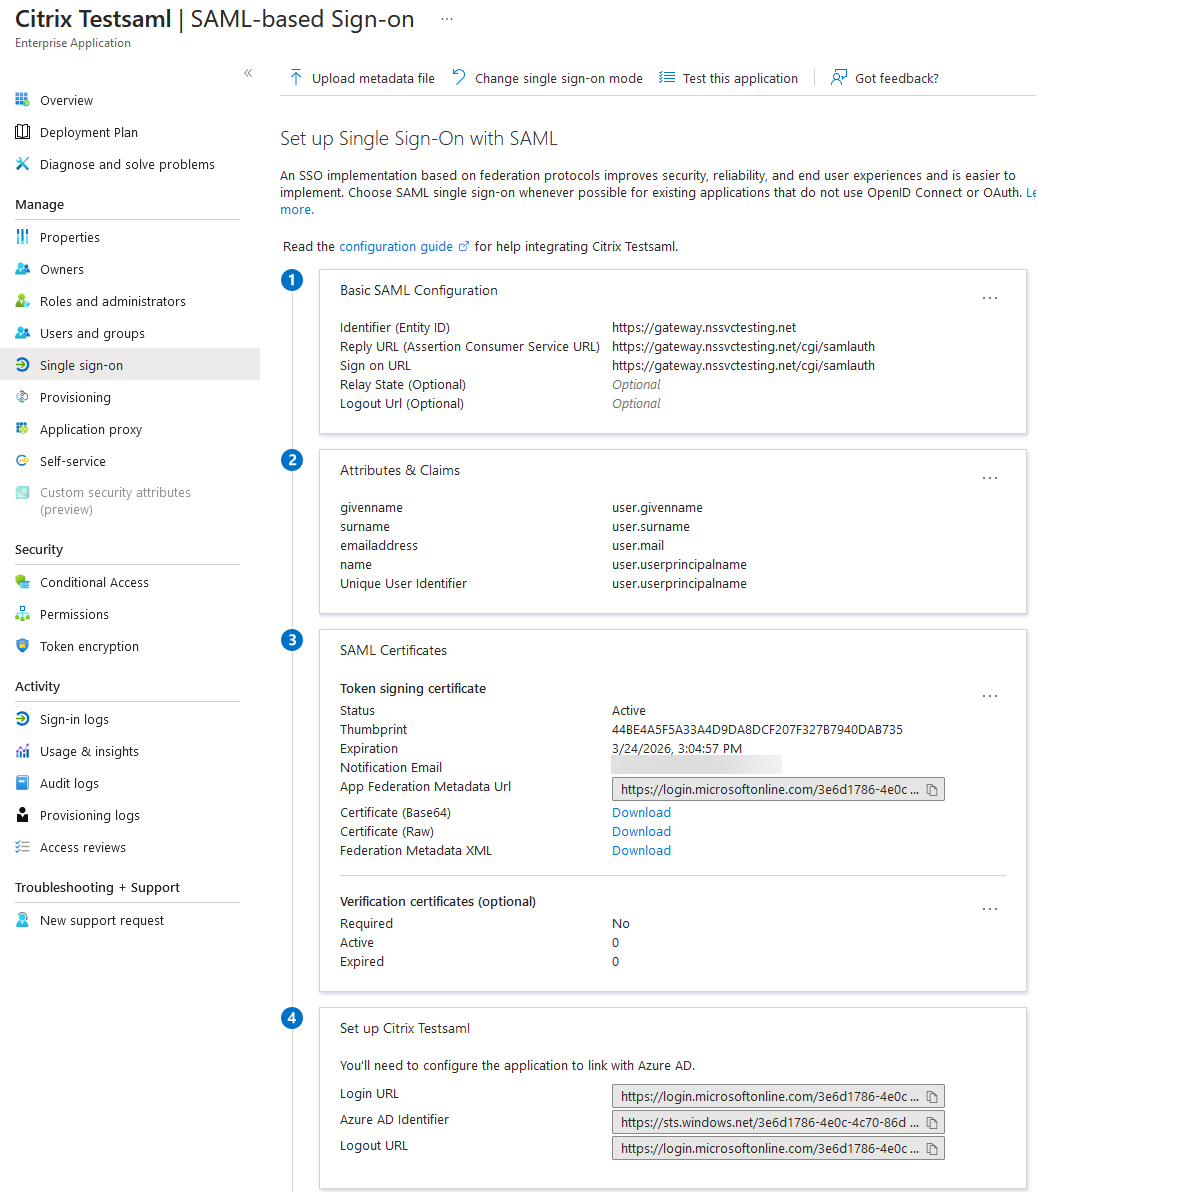Click Identifier value https://gateway.nssvctesting.net
The image size is (1200, 1192).
pos(704,327)
